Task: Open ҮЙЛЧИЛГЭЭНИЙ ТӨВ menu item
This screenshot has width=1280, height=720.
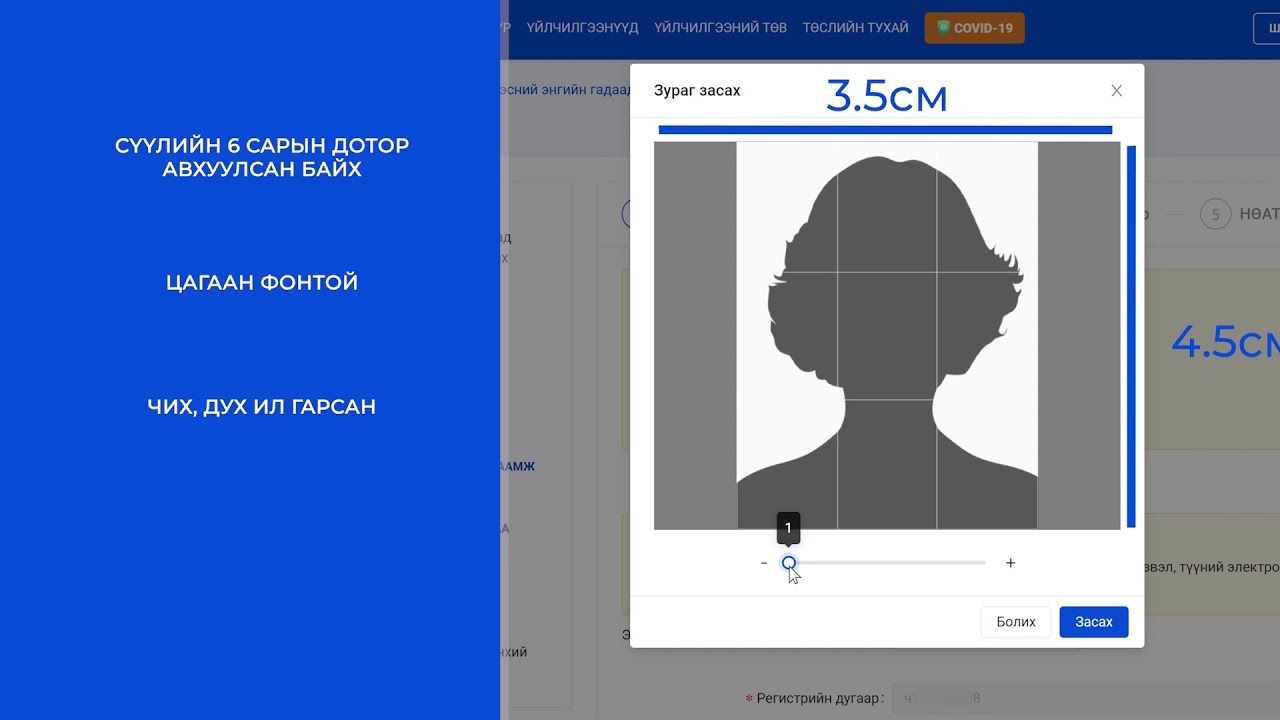Action: 720,28
